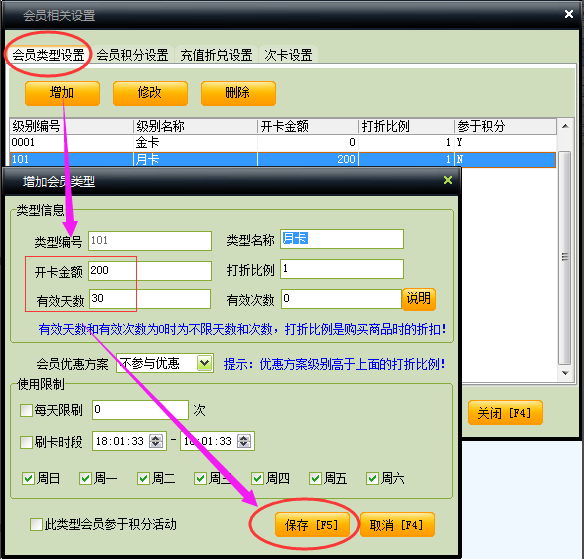Uncheck the 周二 checkbox

coord(143,479)
